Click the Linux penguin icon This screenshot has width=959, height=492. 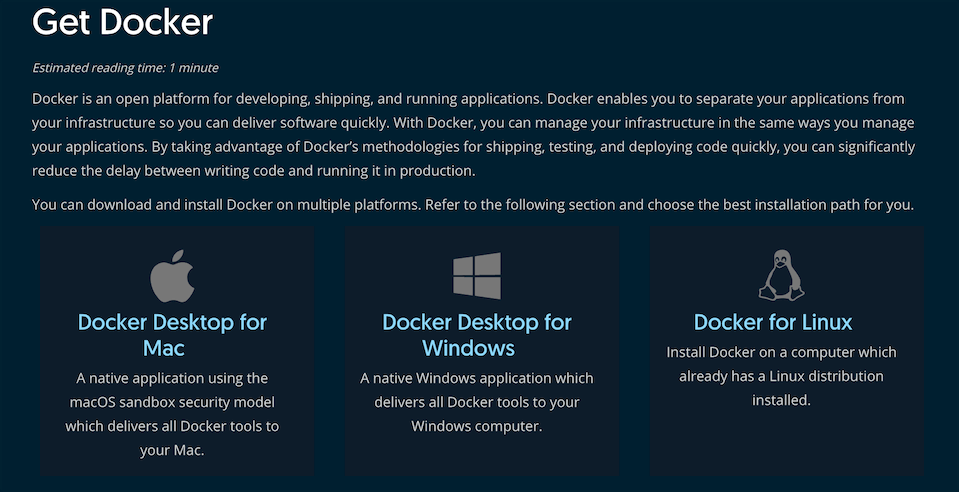(x=781, y=275)
